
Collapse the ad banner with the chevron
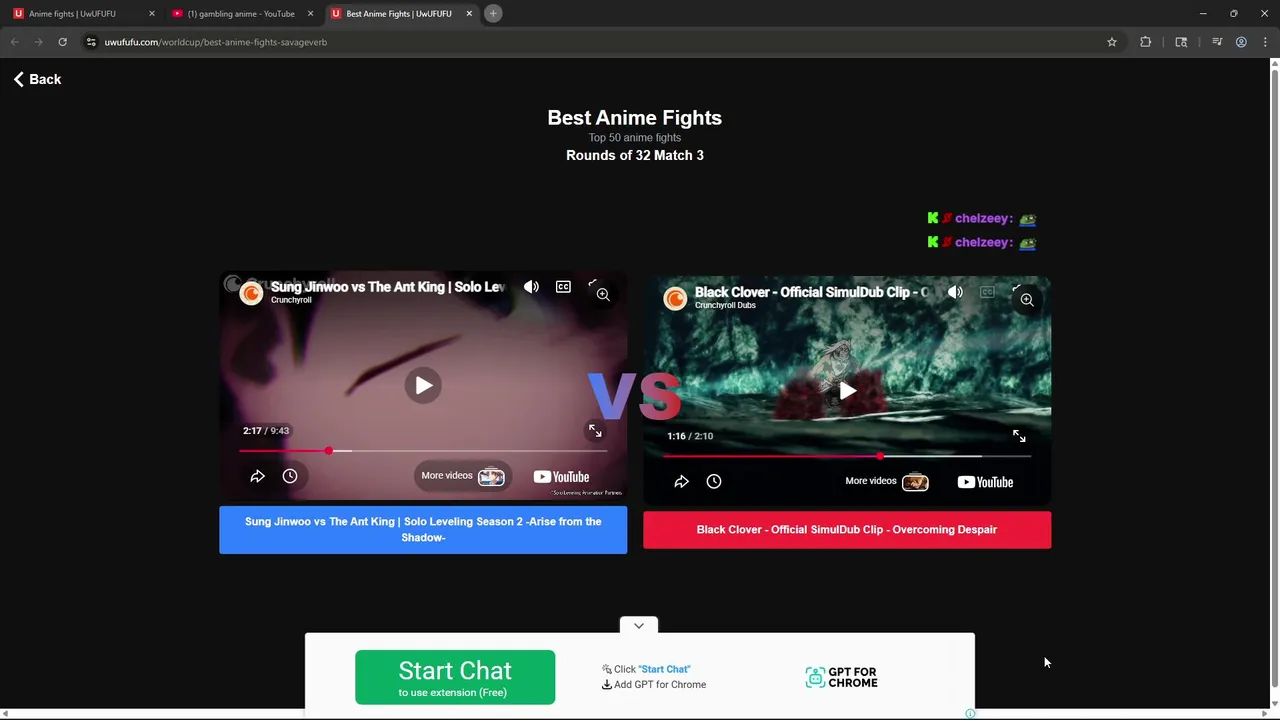click(639, 625)
